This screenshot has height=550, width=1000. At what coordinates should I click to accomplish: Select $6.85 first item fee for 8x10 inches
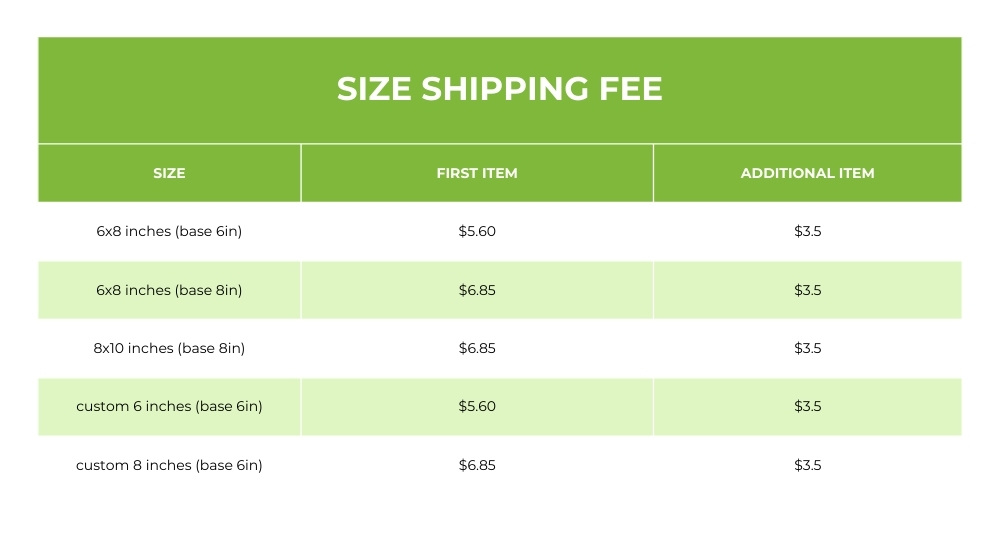pyautogui.click(x=477, y=348)
